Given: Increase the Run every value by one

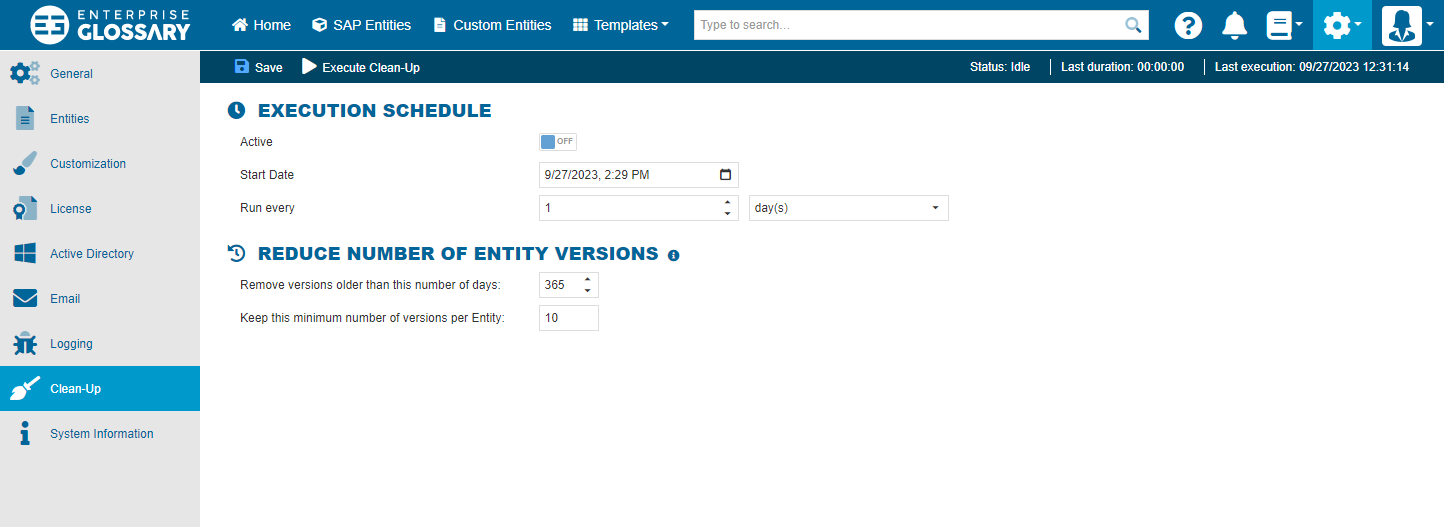Looking at the screenshot, I should click(x=726, y=203).
